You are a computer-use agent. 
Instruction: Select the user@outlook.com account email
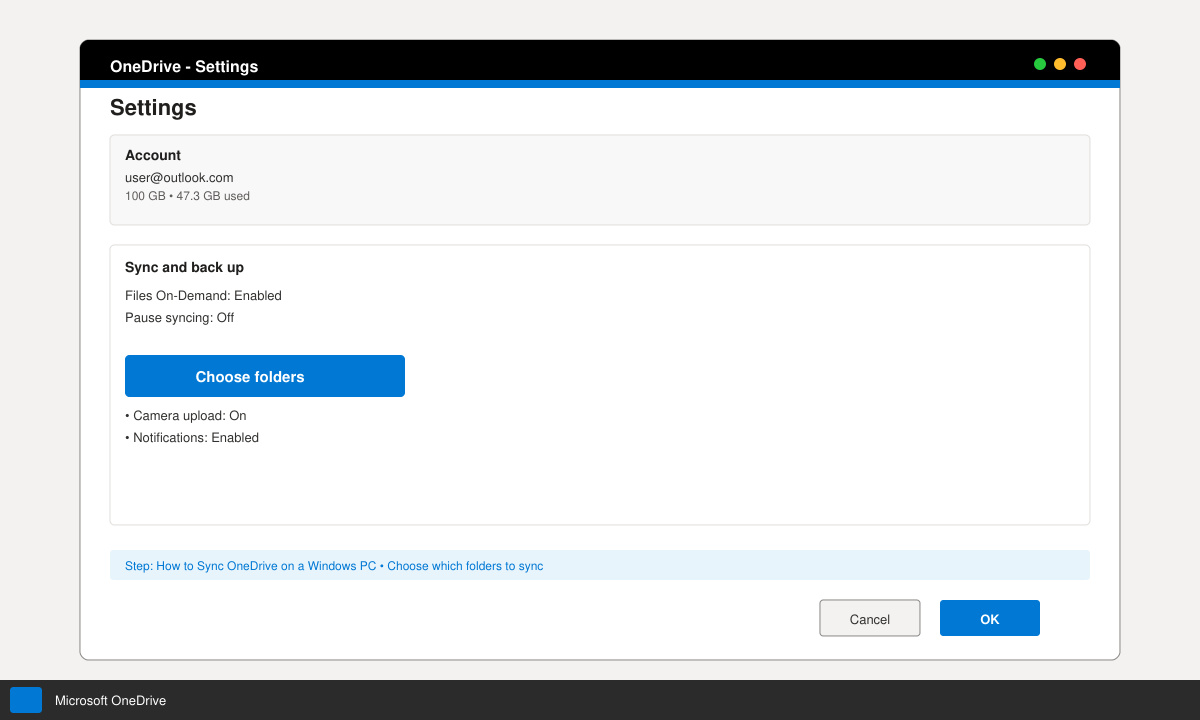pos(179,178)
